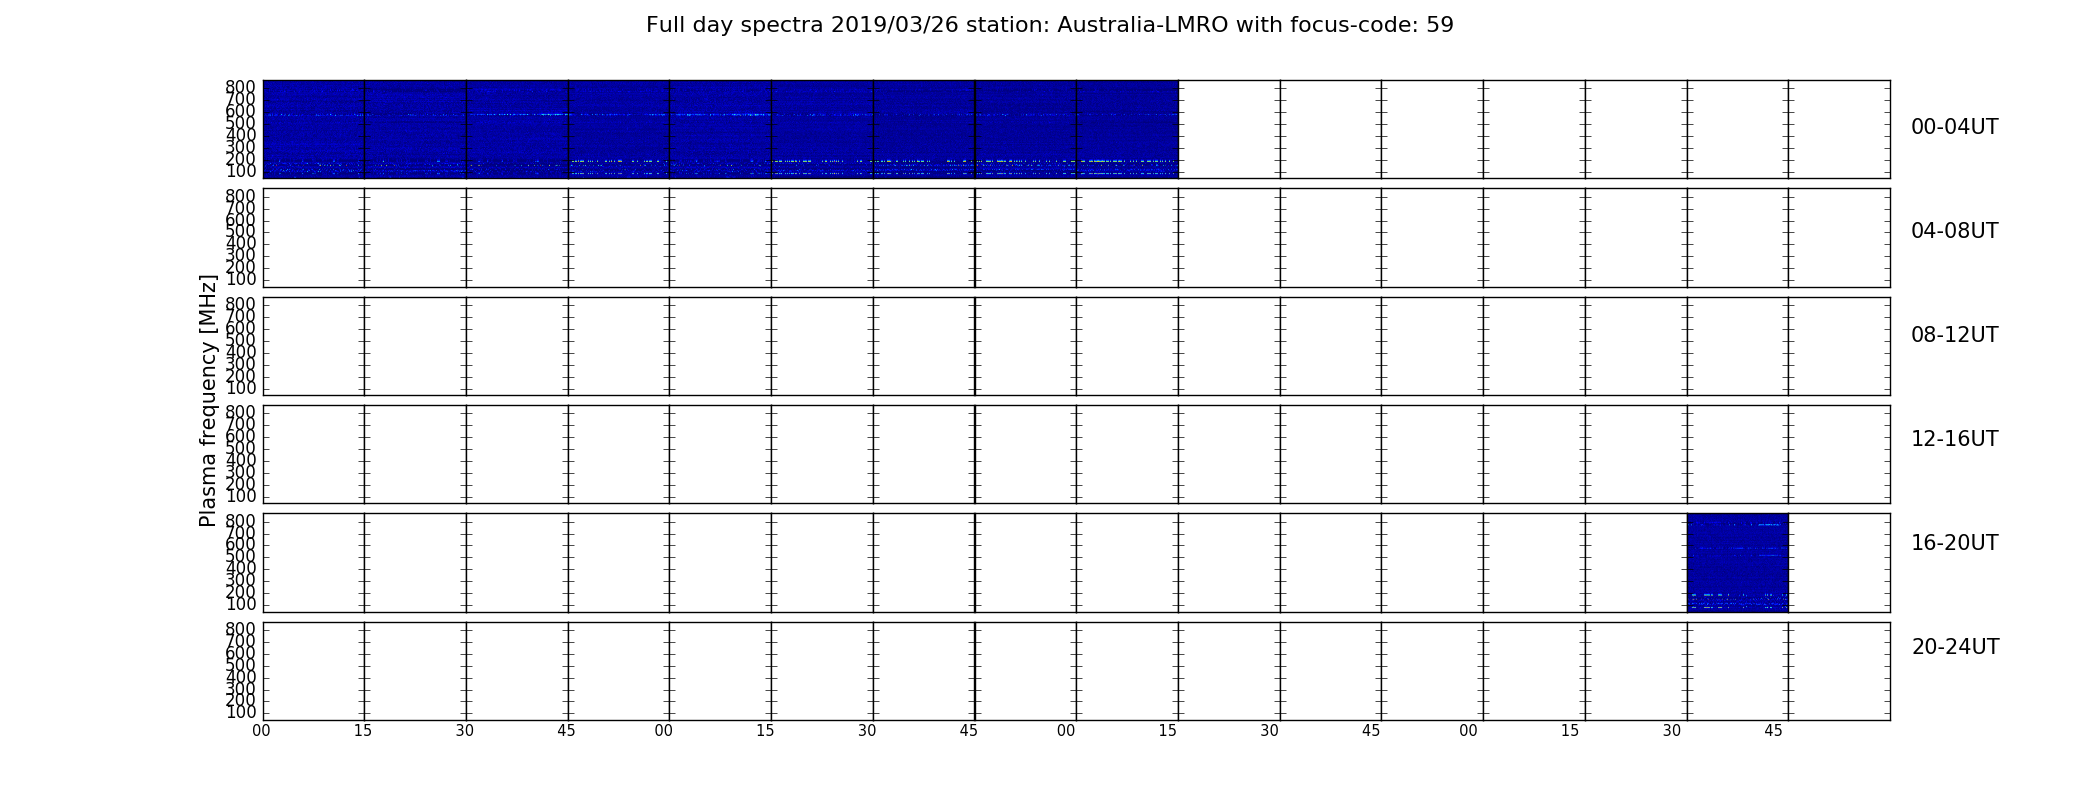Click the leftmost 15 time-axis tick label

pyautogui.click(x=363, y=731)
